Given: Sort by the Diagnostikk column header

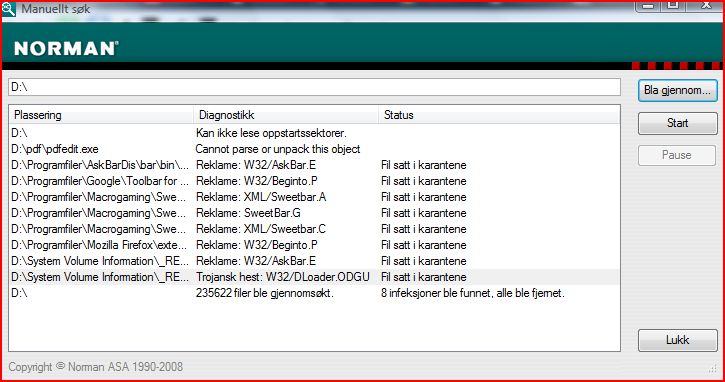Looking at the screenshot, I should pos(286,115).
